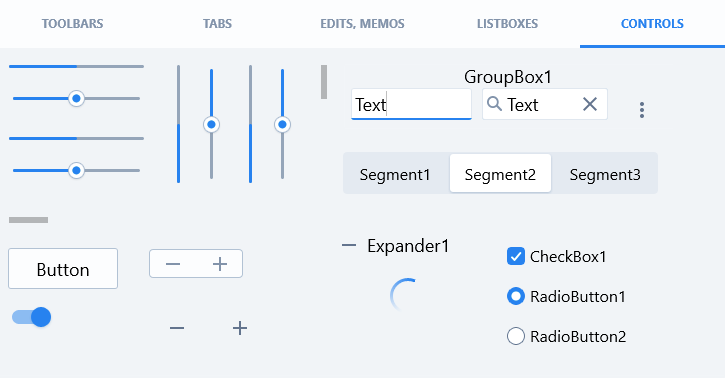The width and height of the screenshot is (725, 378).
Task: Select RadioButton2
Action: (516, 336)
